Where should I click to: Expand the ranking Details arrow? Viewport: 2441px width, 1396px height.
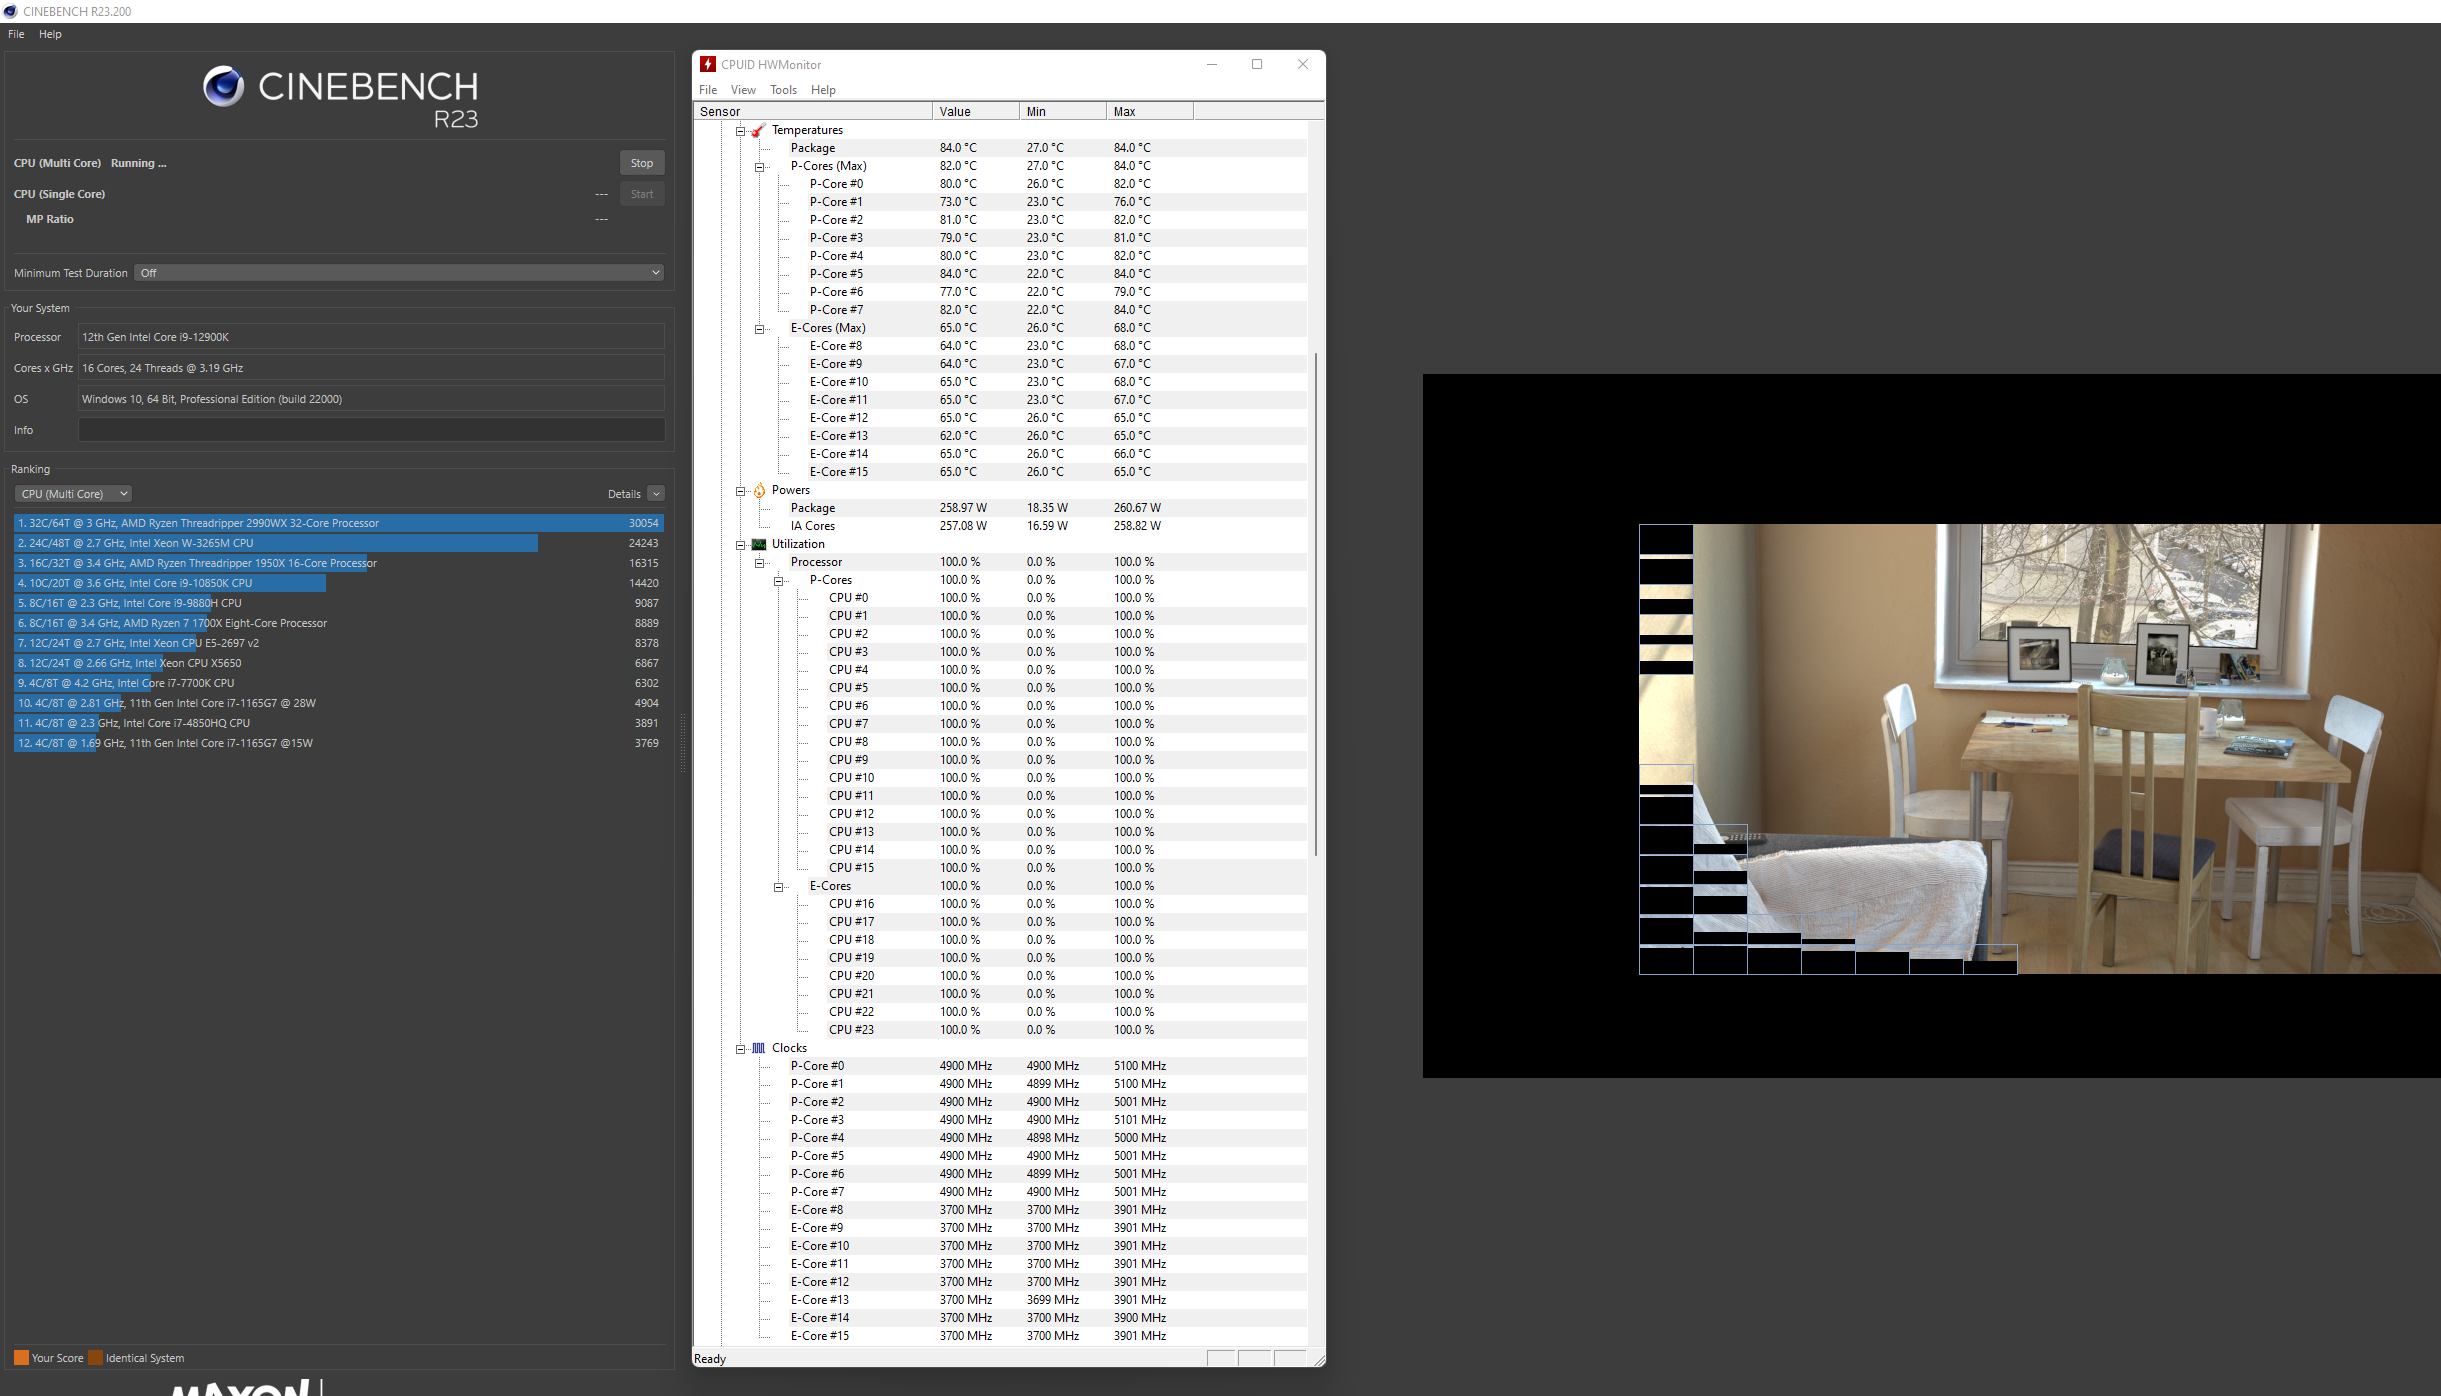pyautogui.click(x=656, y=494)
